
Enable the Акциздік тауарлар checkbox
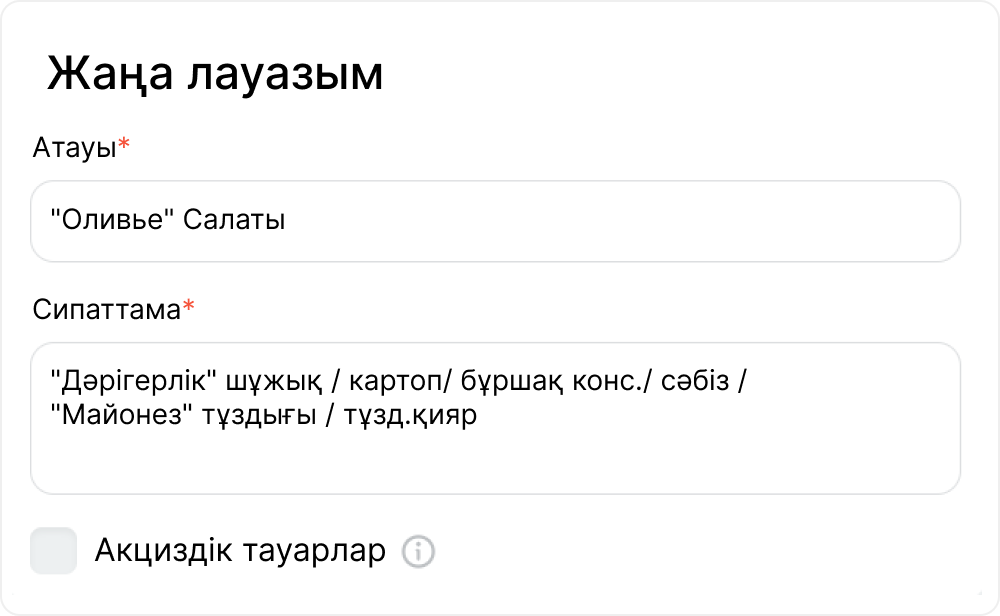pyautogui.click(x=53, y=551)
